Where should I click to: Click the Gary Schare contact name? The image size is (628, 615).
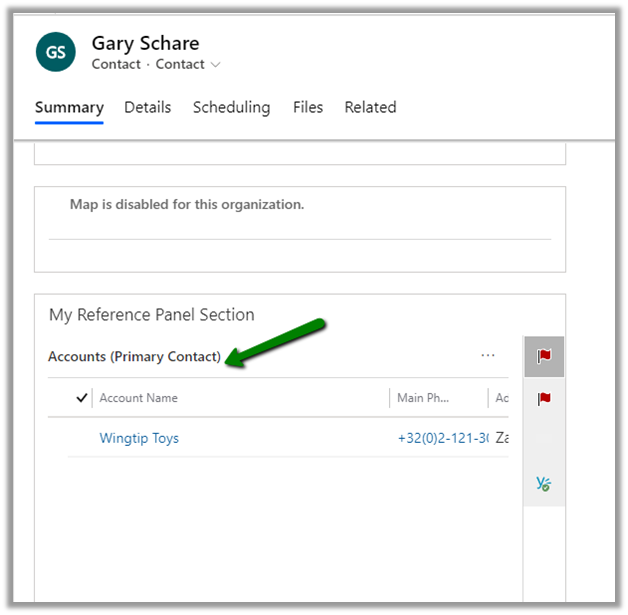click(145, 43)
